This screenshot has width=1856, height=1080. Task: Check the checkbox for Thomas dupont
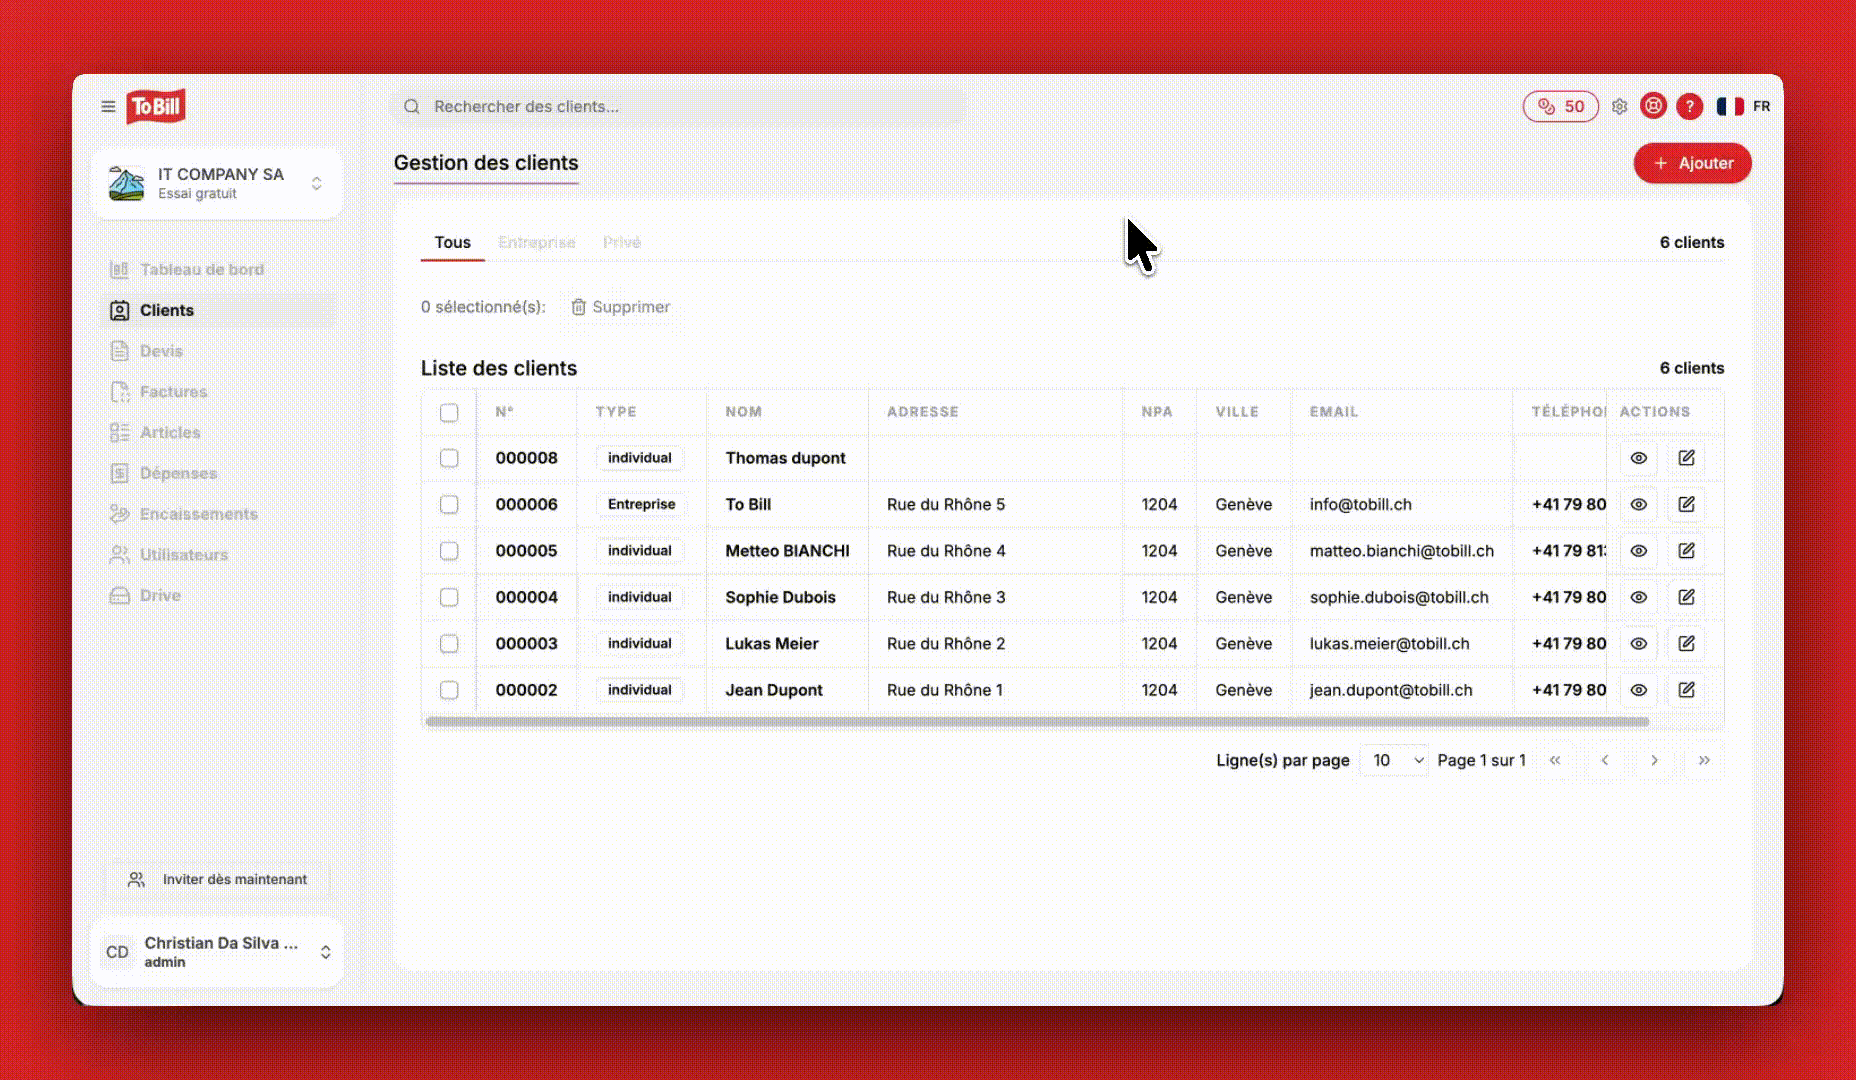pos(449,458)
